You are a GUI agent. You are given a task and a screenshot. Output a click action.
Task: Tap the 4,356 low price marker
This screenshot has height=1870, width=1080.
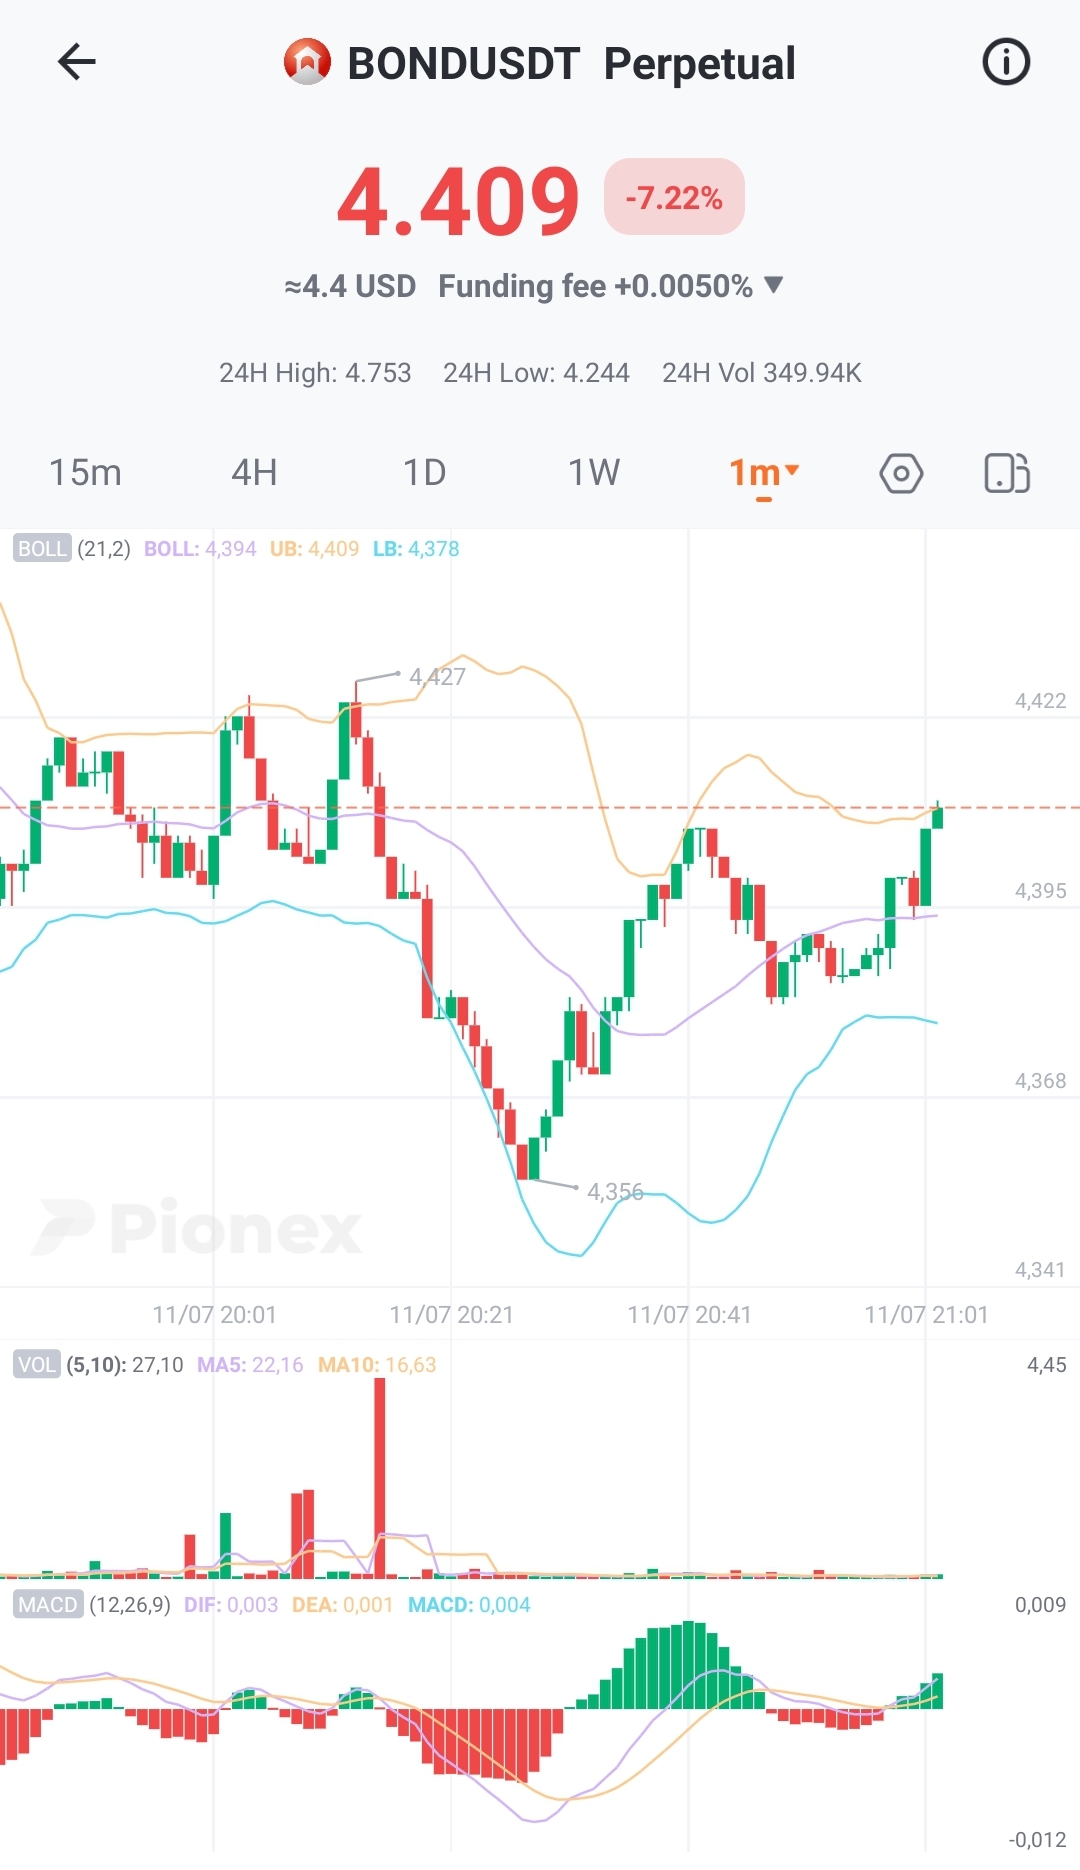coord(615,1192)
